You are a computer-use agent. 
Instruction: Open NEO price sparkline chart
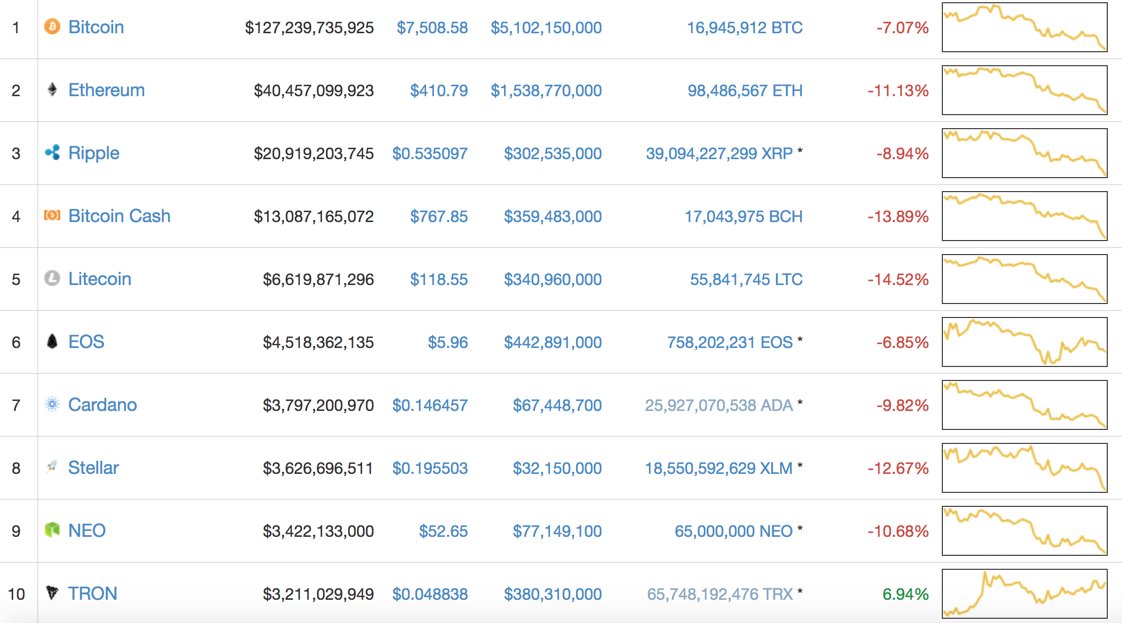coord(1025,531)
